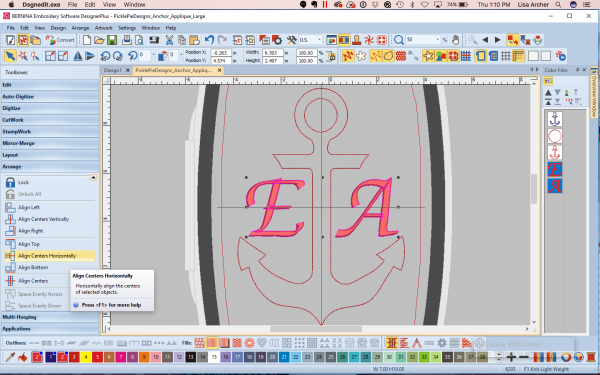This screenshot has width=600, height=375.
Task: Save the design with the green disk icon
Action: pos(112,40)
